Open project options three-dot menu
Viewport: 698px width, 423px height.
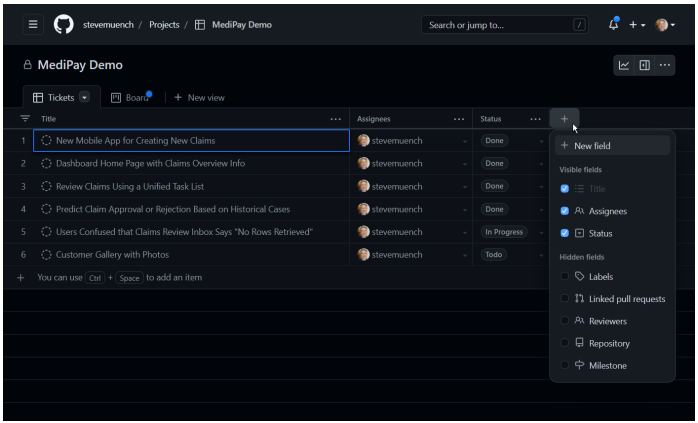click(665, 65)
